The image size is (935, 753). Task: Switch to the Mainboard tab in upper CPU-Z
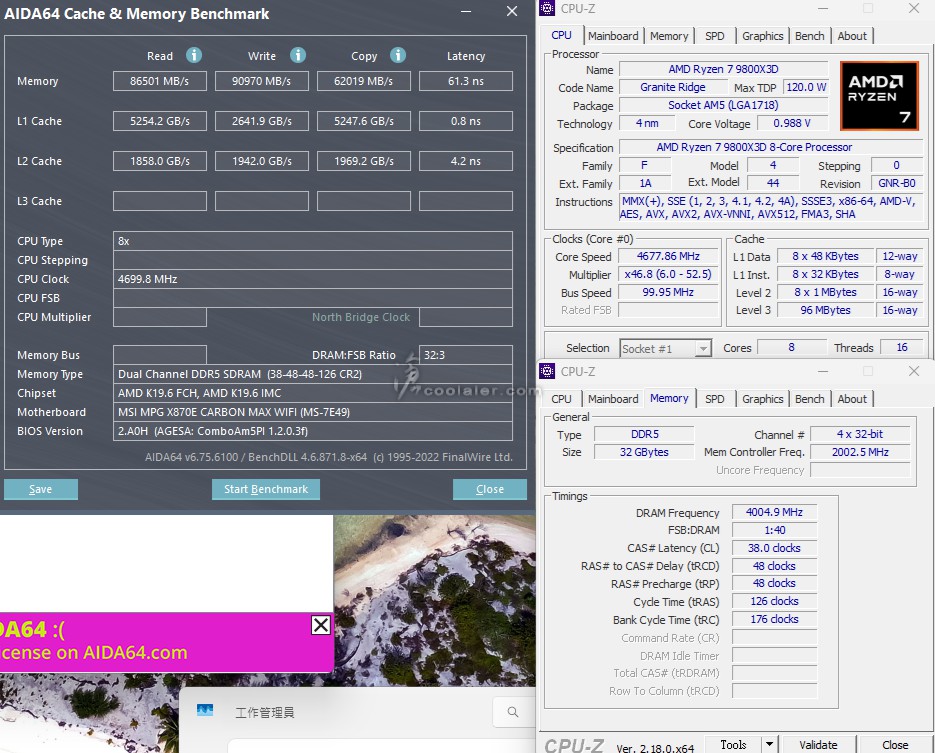613,35
